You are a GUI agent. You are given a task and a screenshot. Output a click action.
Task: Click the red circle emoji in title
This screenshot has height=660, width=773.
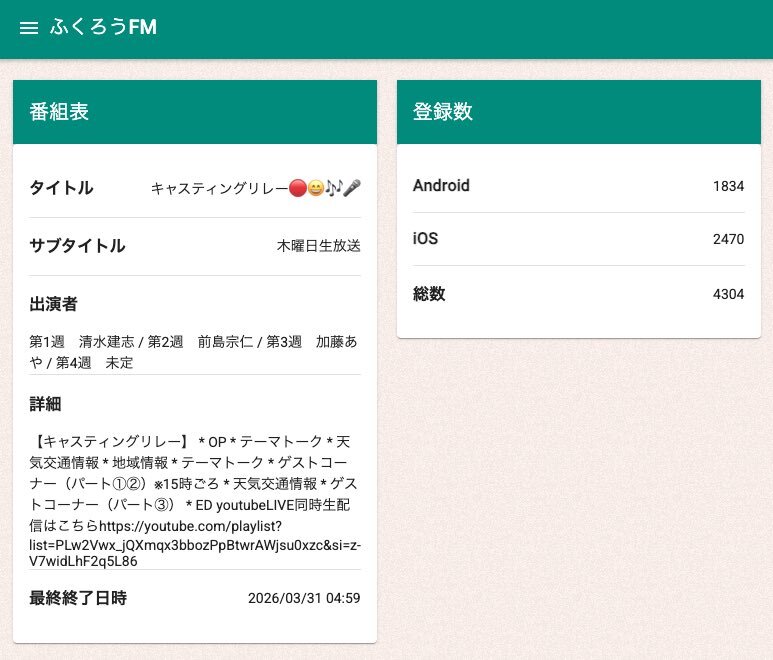[x=297, y=188]
